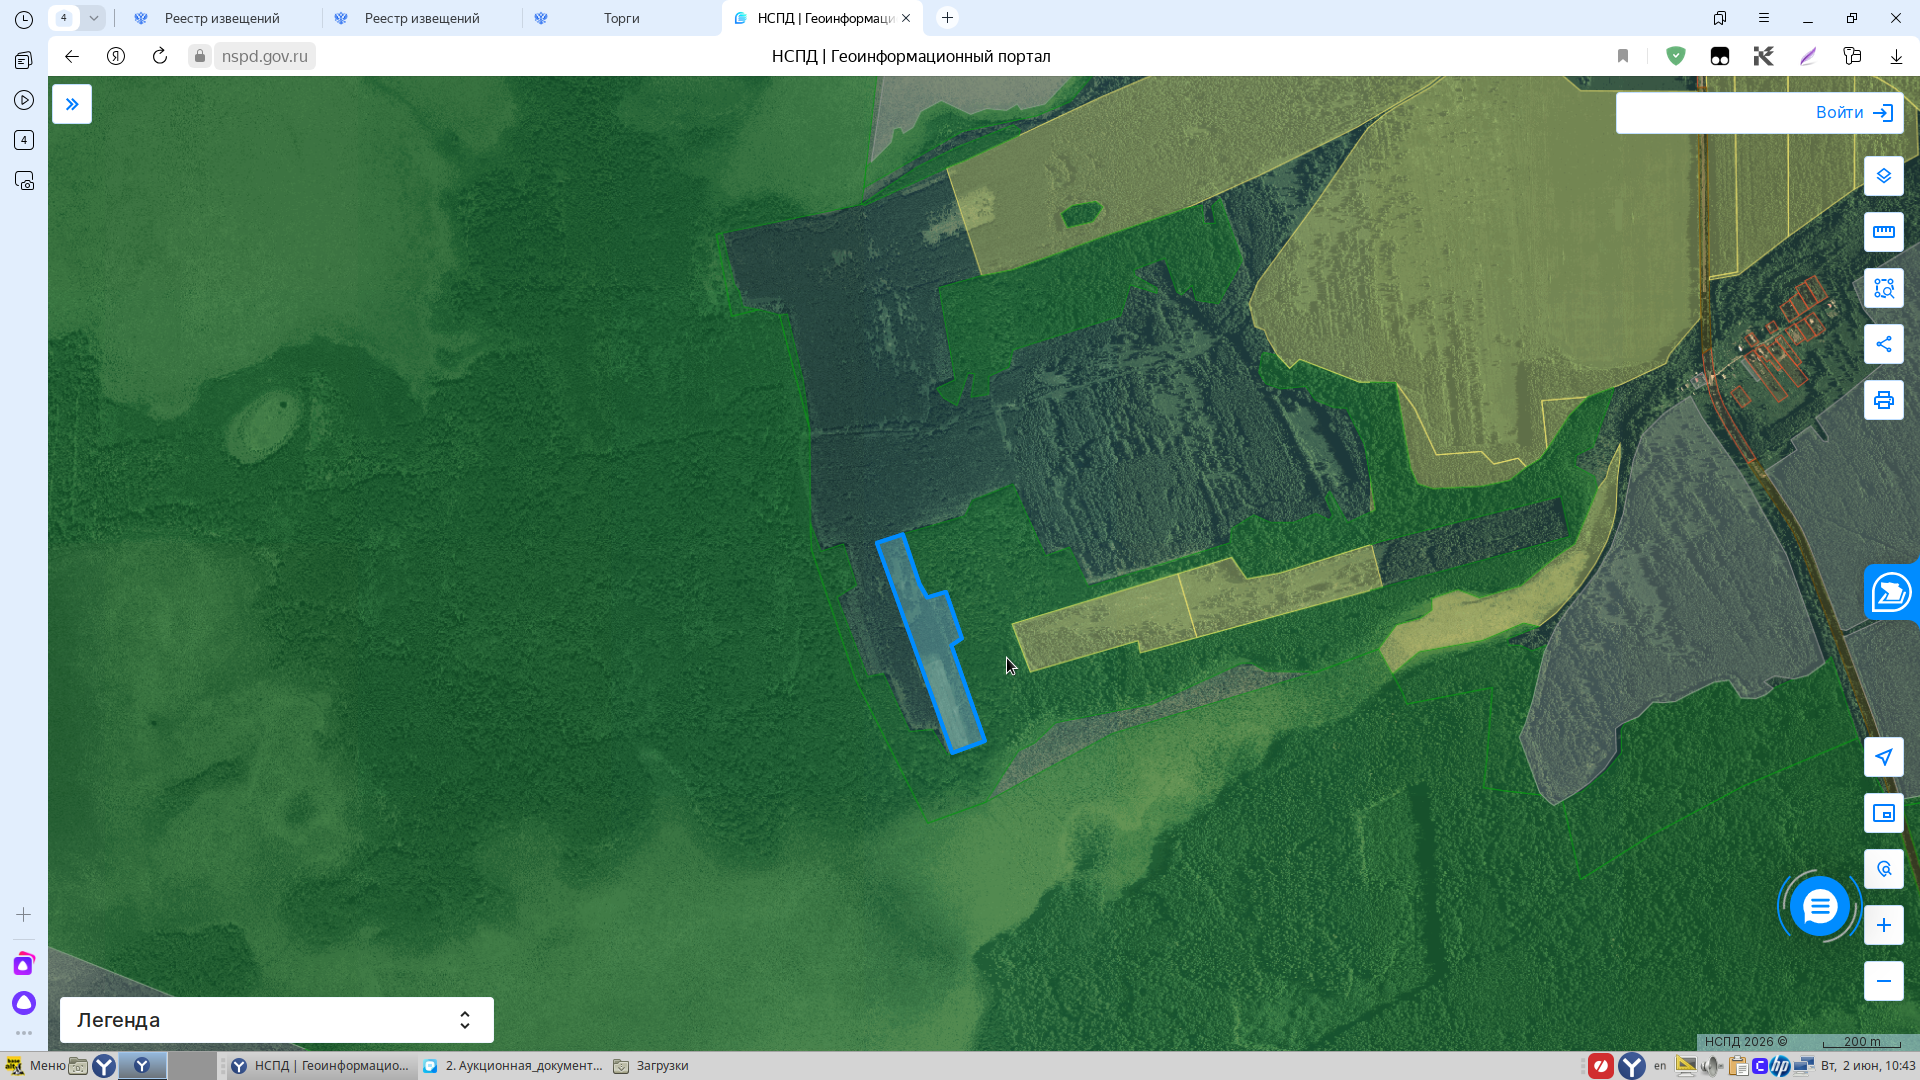Expand the tab group dropdown arrow
The height and width of the screenshot is (1080, 1920).
93,18
